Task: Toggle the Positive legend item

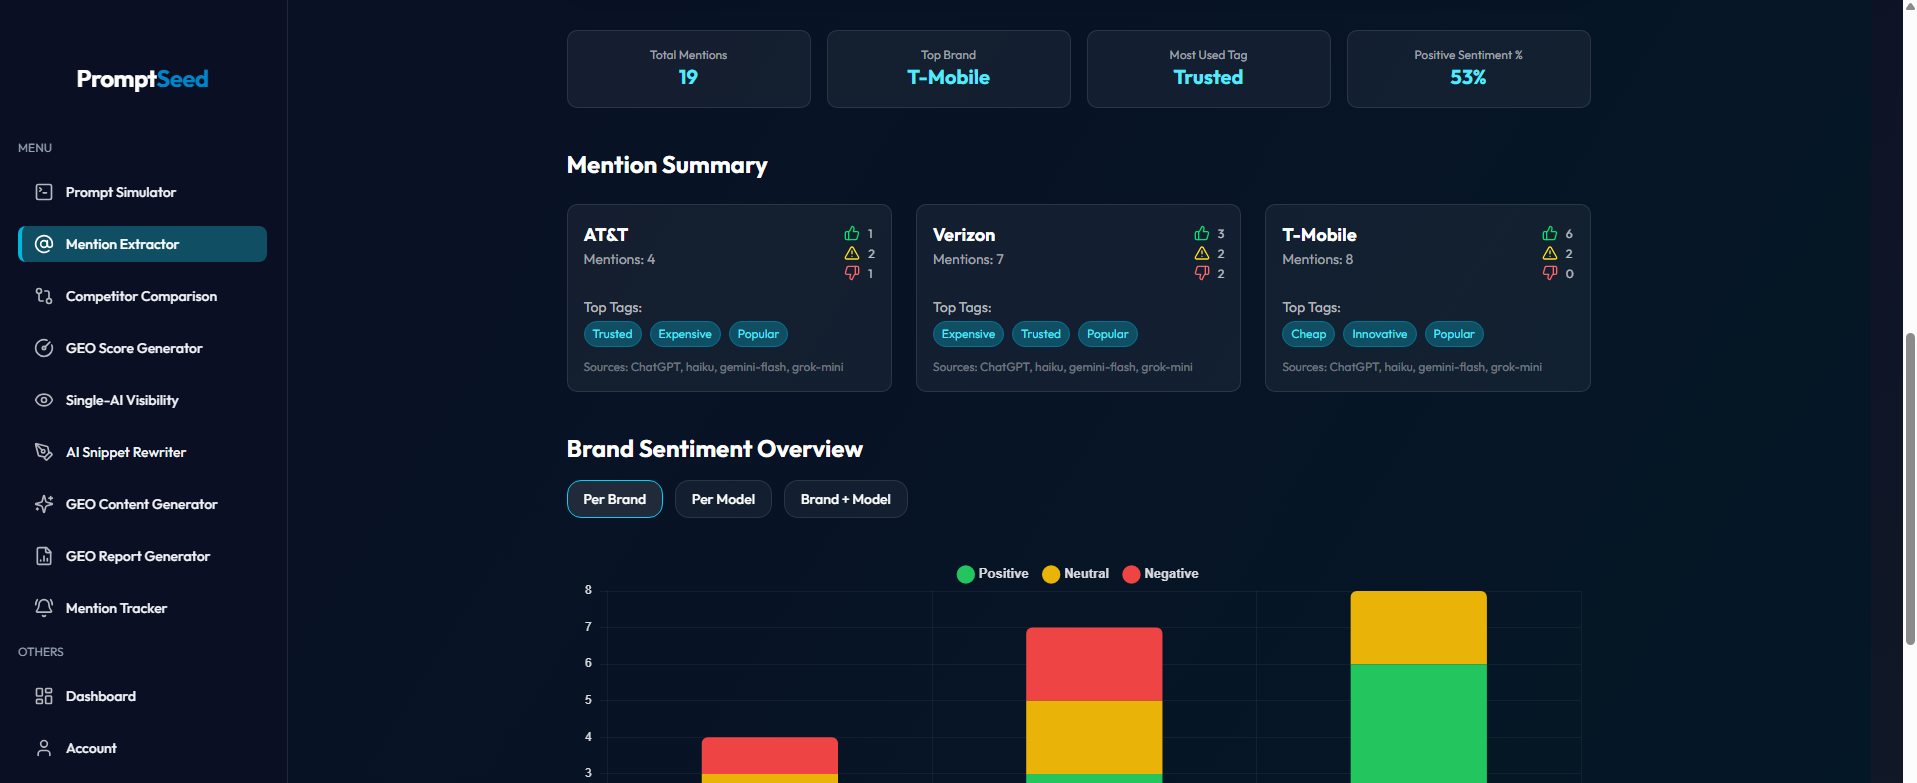Action: [992, 574]
